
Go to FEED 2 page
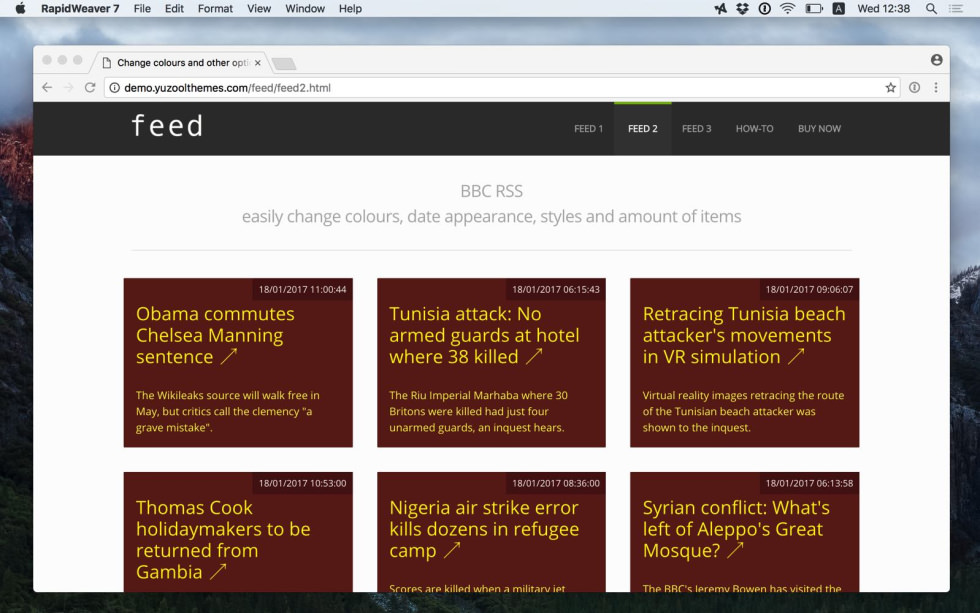[642, 129]
